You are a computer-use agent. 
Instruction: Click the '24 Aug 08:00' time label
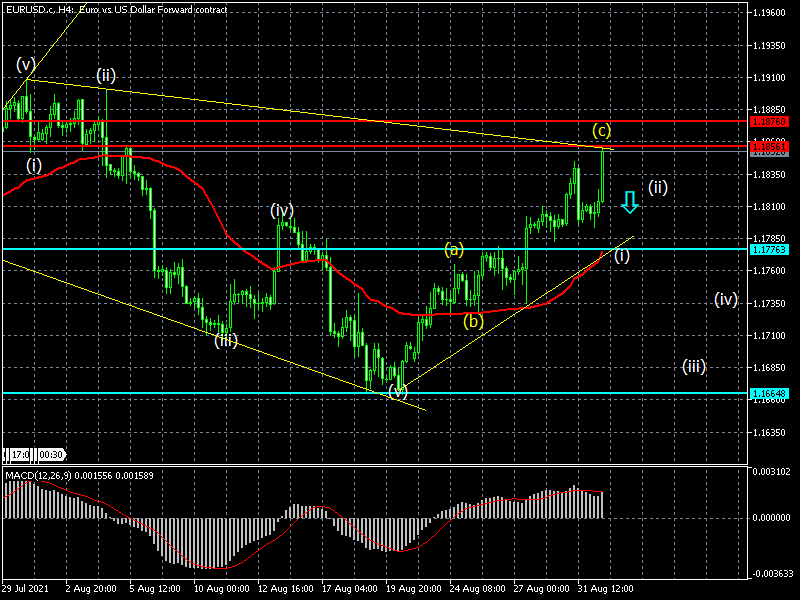click(x=478, y=589)
